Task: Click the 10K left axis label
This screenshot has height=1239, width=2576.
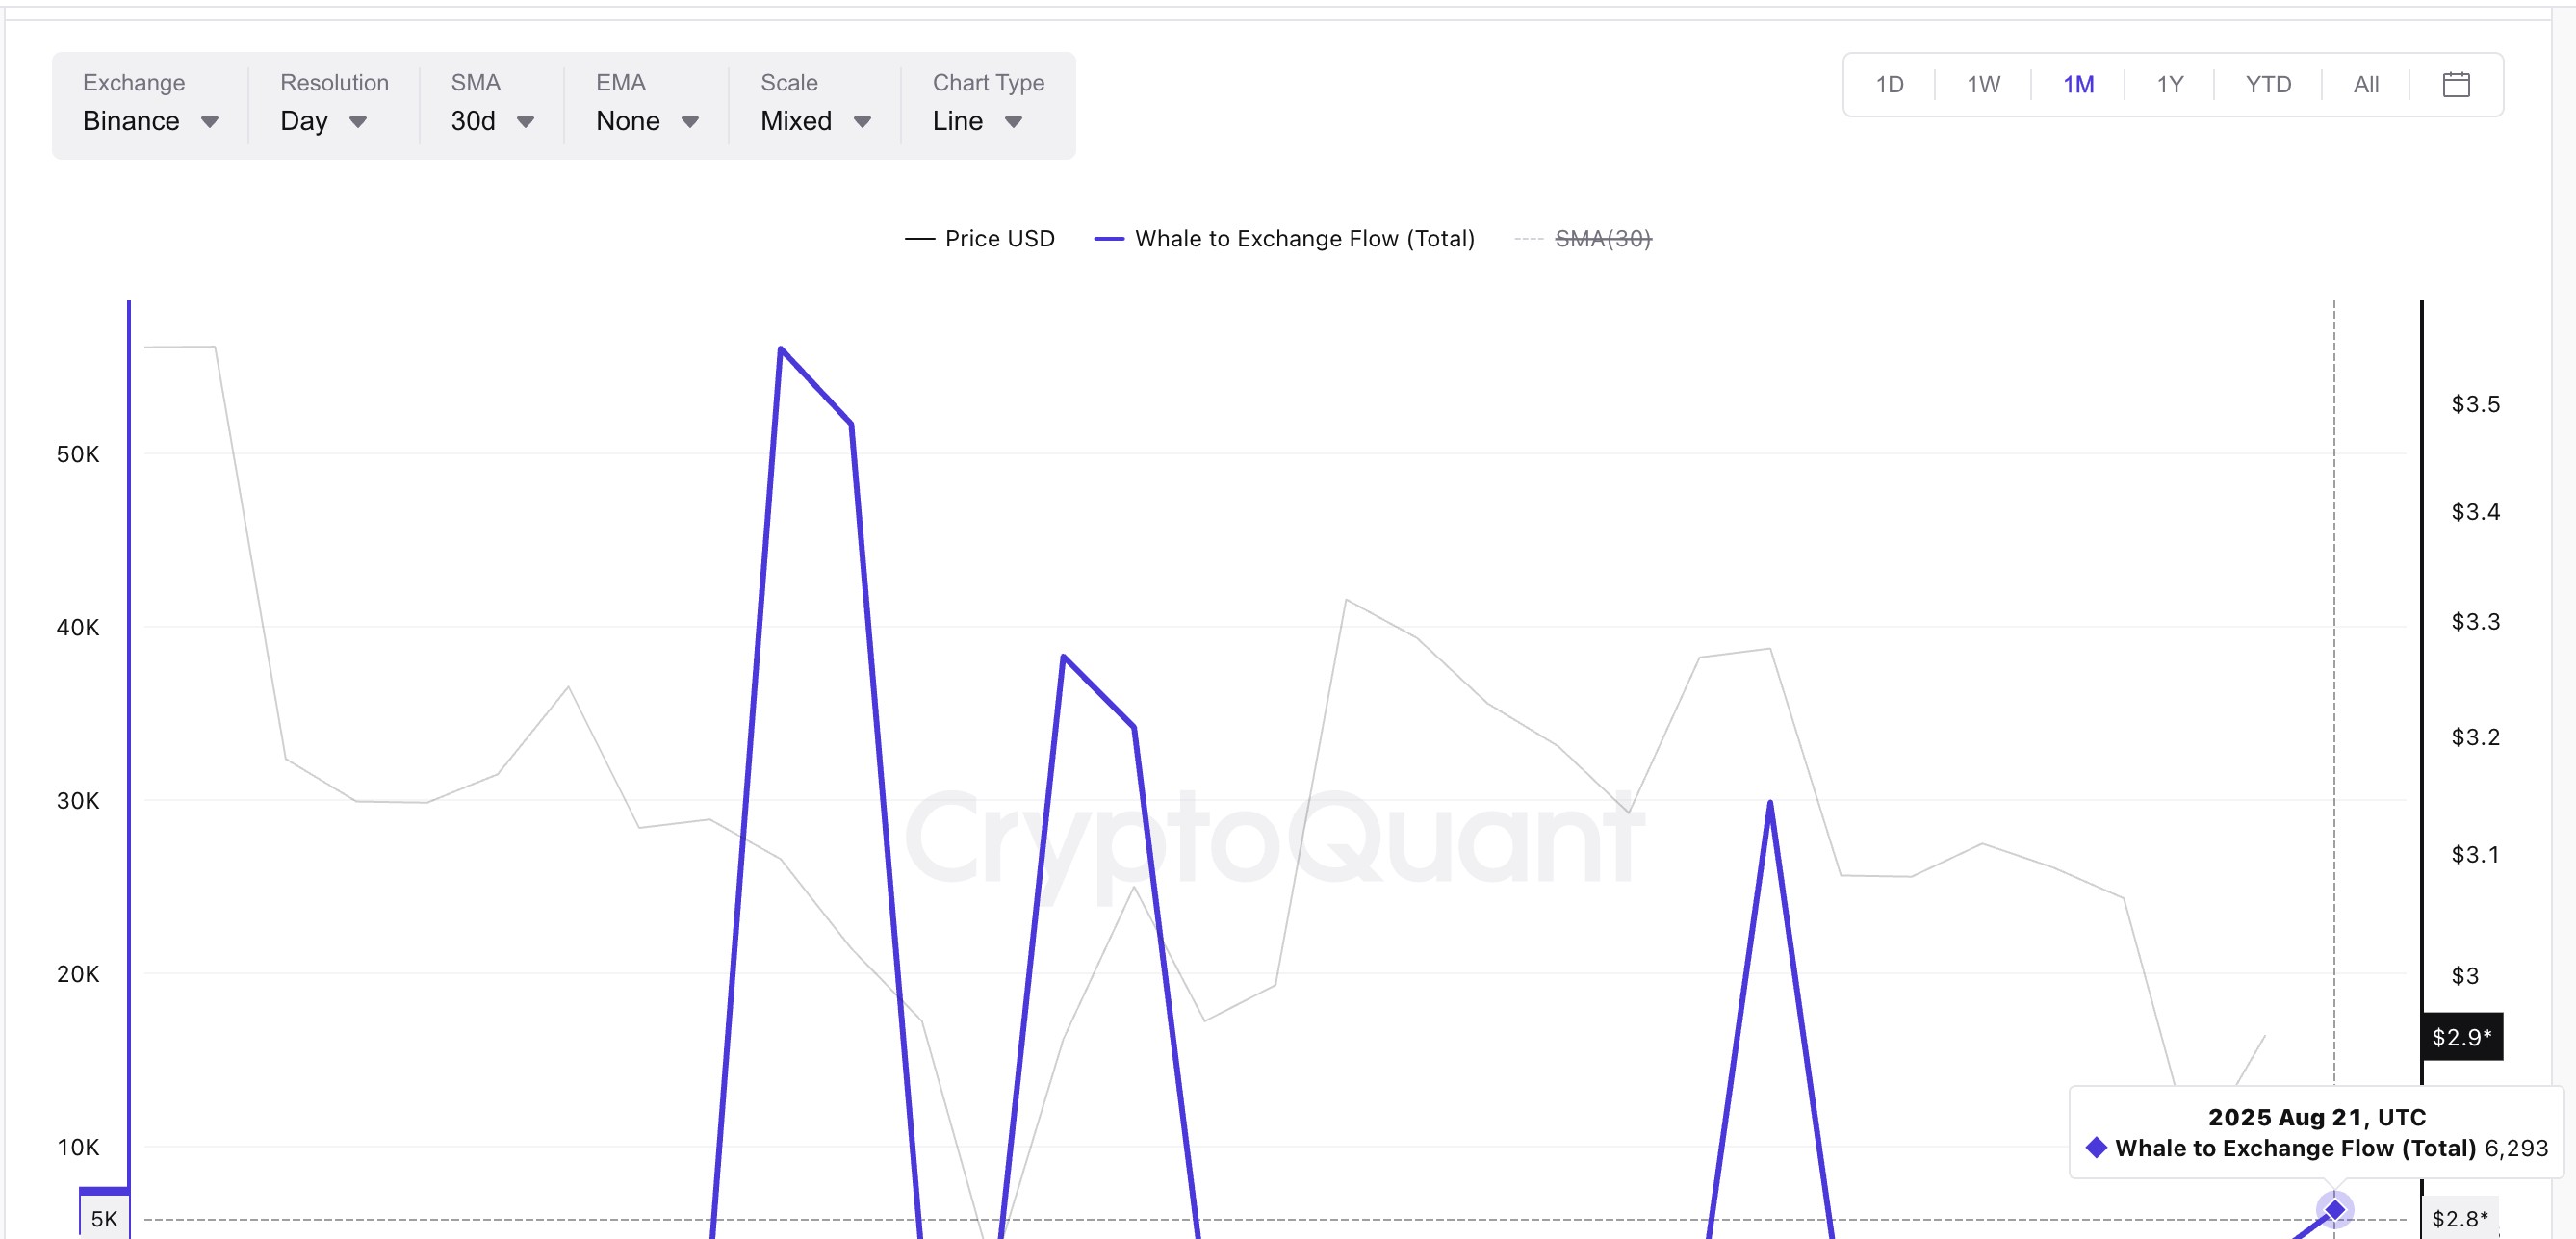Action: point(78,1147)
